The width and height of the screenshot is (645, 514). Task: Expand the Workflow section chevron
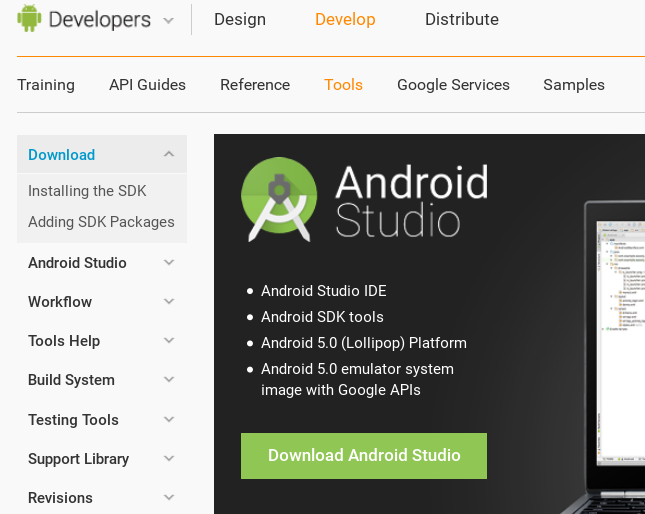(169, 302)
